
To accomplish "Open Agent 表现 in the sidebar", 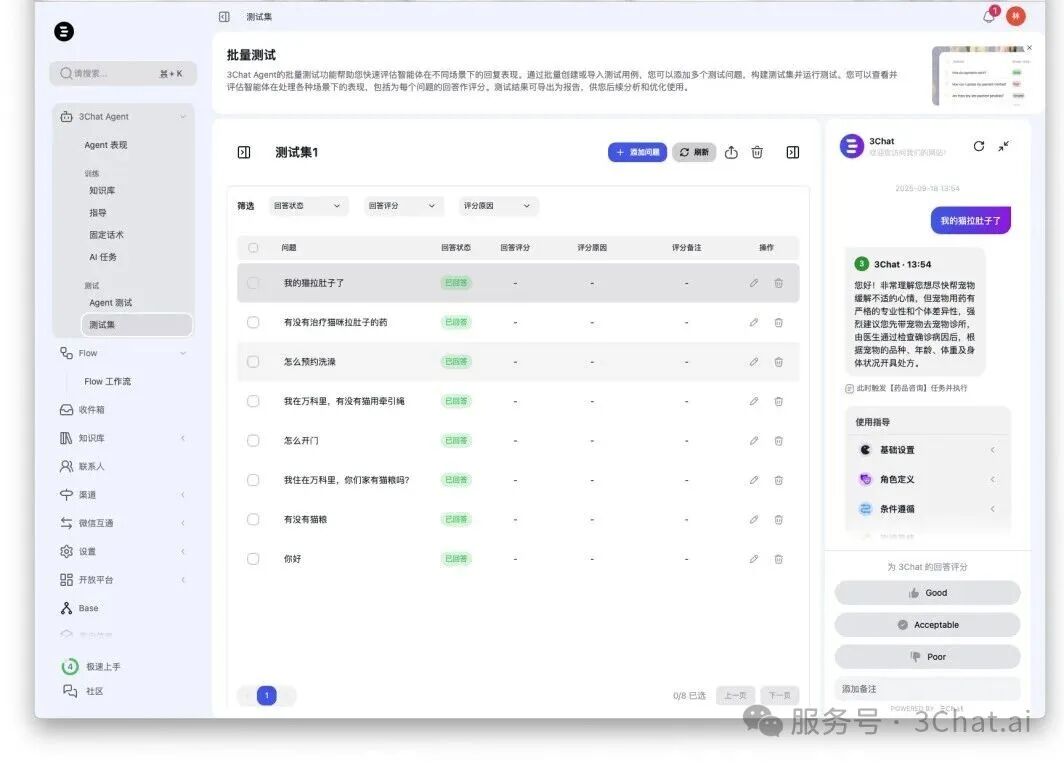I will [x=106, y=145].
